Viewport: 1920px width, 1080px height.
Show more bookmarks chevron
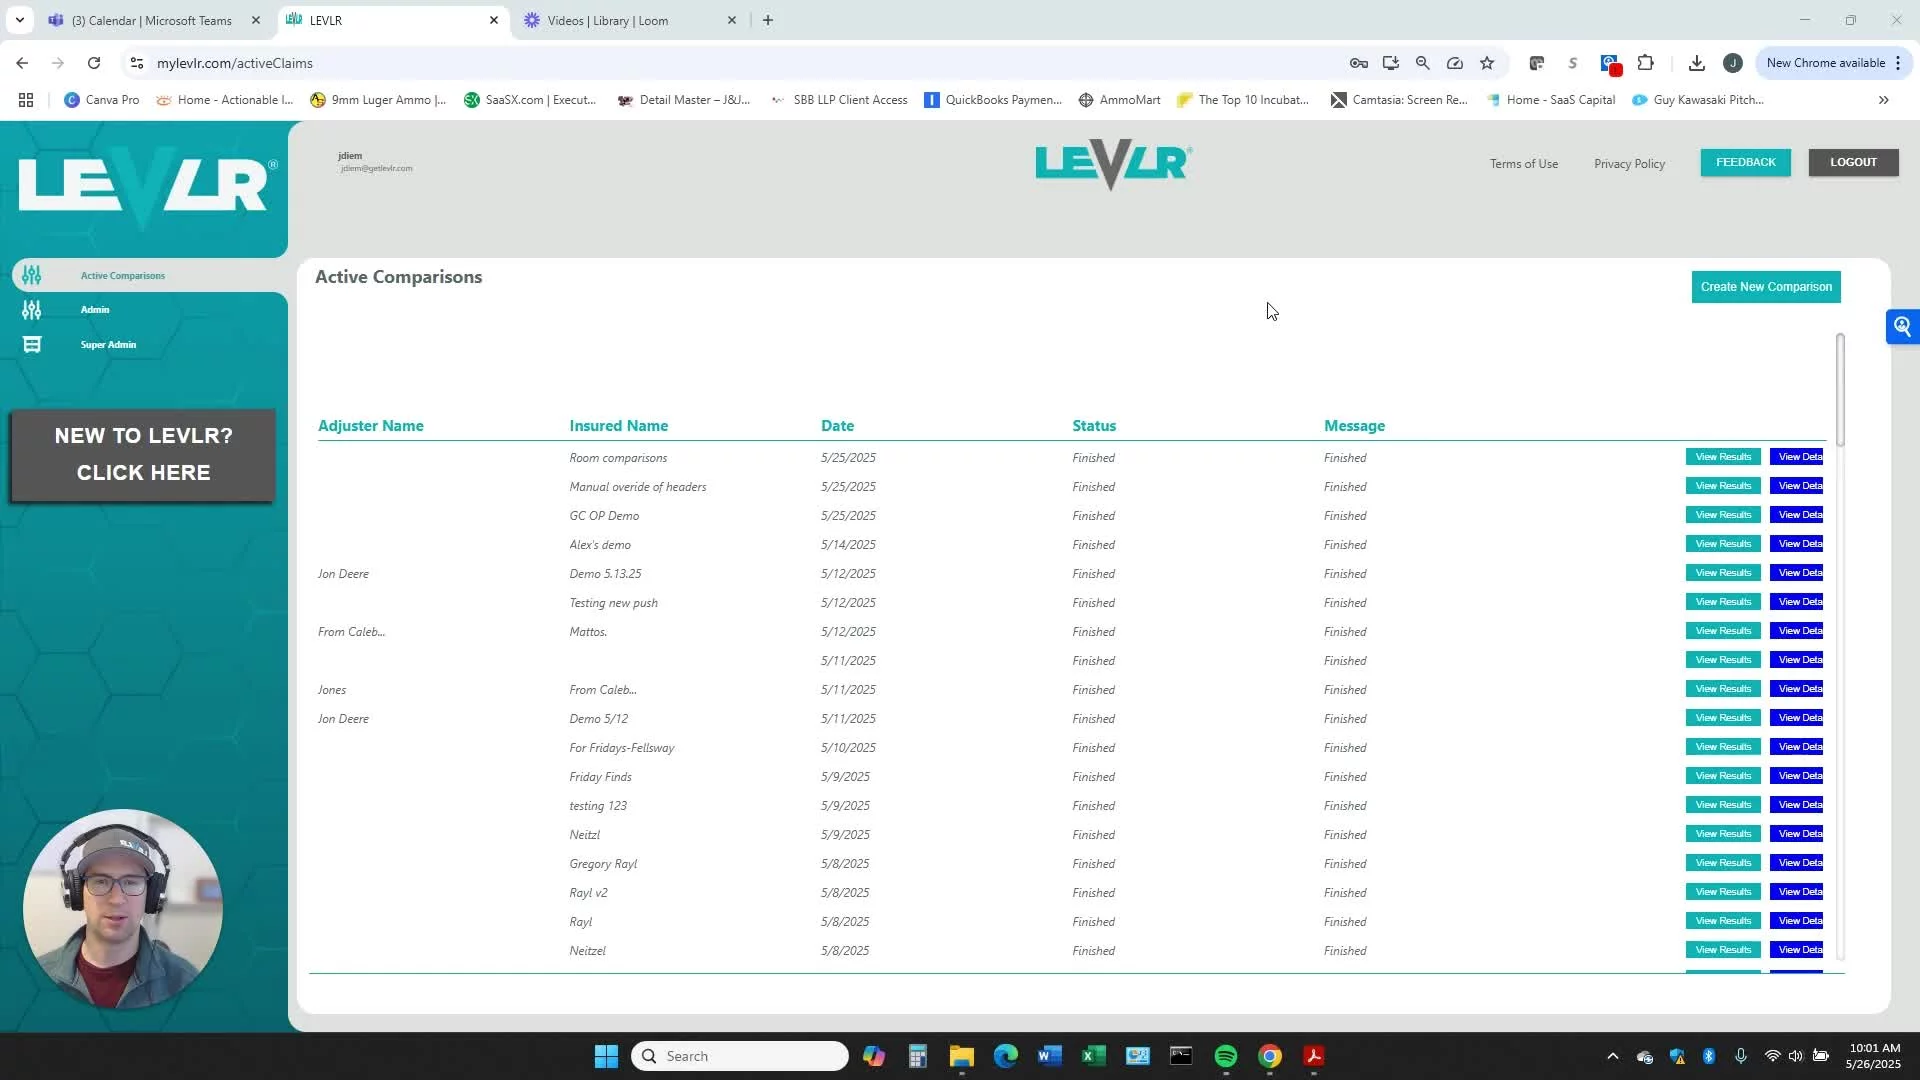1883,100
